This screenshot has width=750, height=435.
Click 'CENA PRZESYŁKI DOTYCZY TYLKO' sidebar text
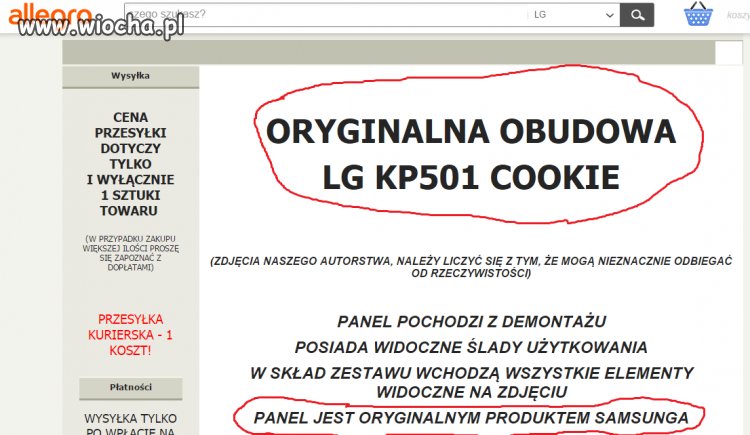pos(130,141)
